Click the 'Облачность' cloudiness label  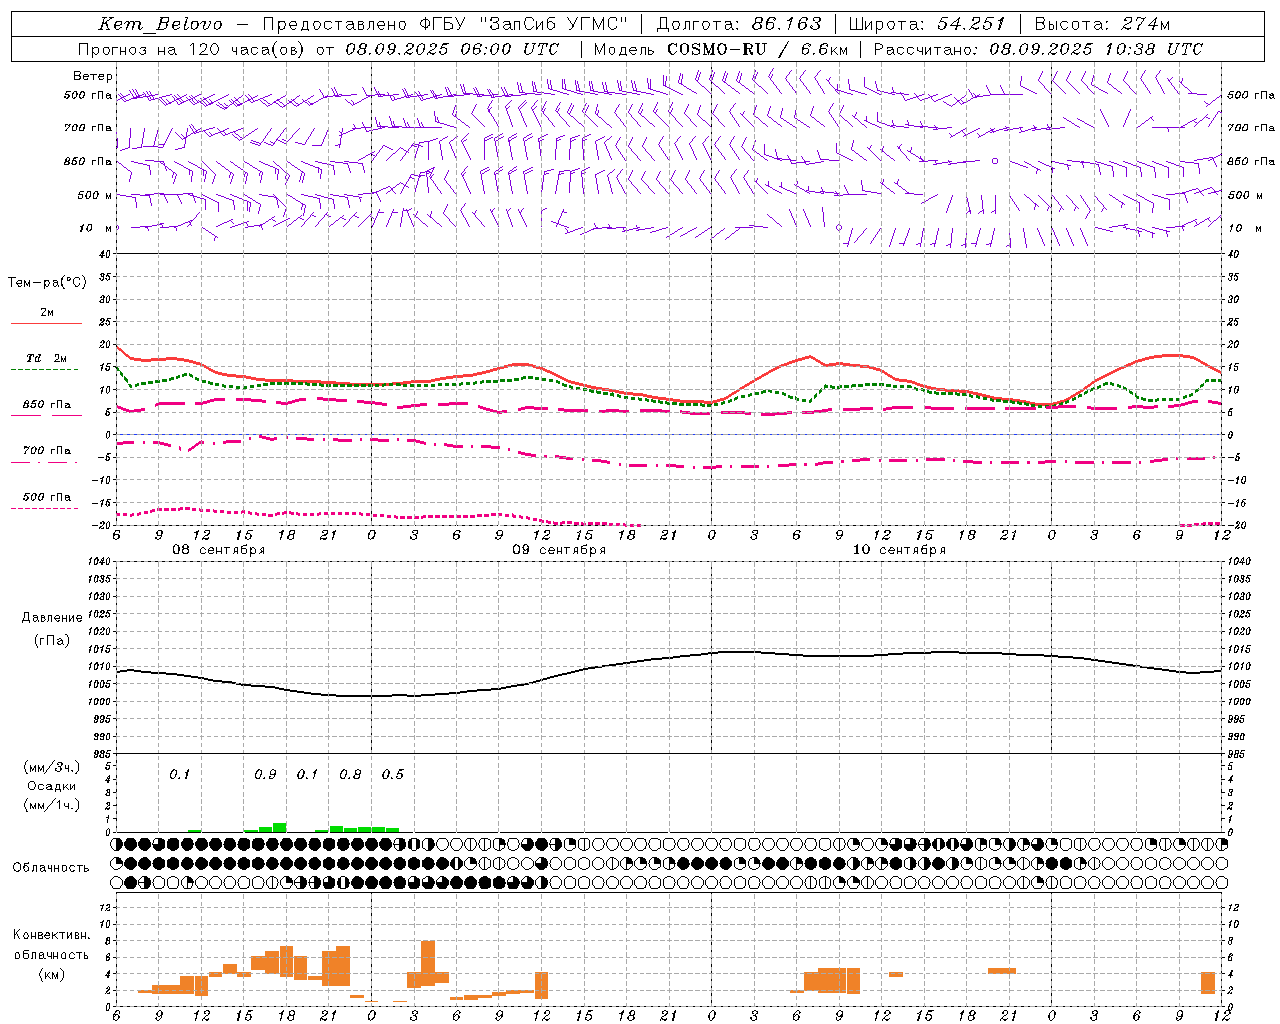click(51, 867)
